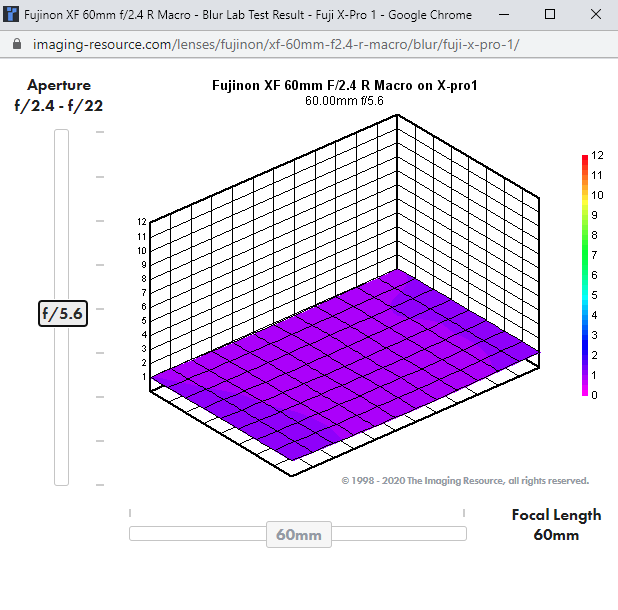Image resolution: width=618 pixels, height=610 pixels.
Task: Click the blur color scale legend bar
Action: (x=585, y=275)
